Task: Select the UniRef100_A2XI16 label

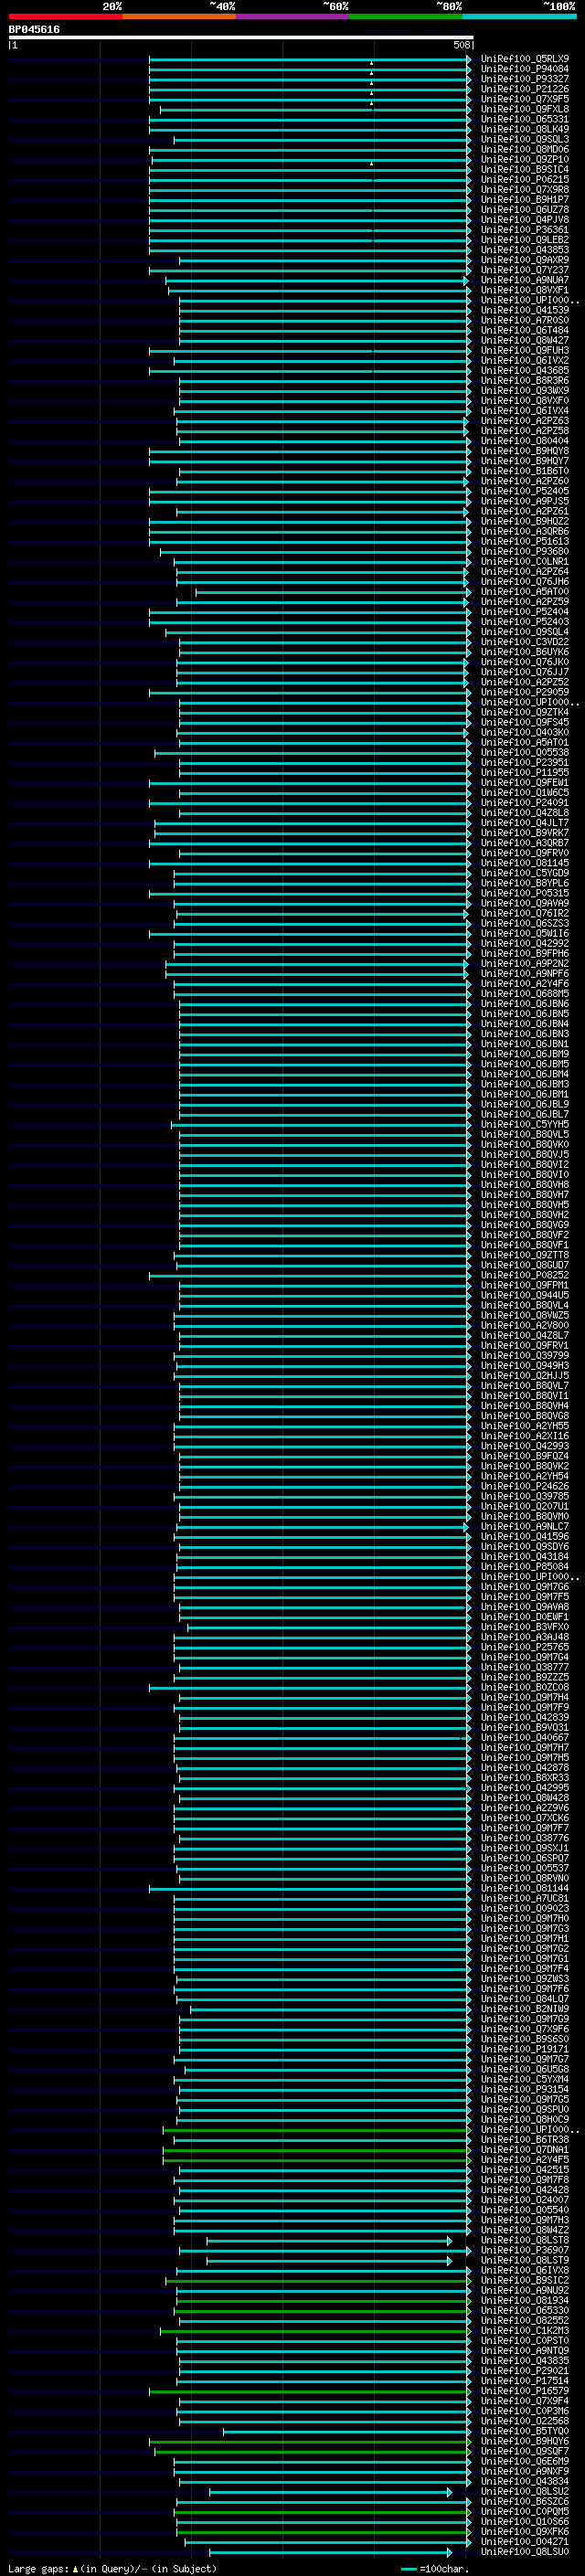Action: tap(525, 1436)
